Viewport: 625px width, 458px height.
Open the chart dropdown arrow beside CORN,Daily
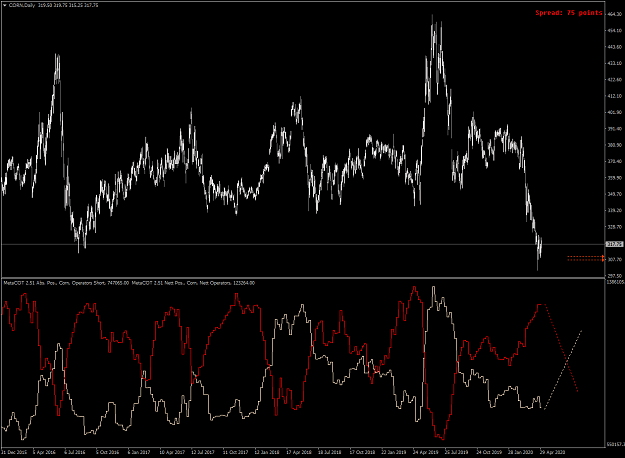point(5,5)
